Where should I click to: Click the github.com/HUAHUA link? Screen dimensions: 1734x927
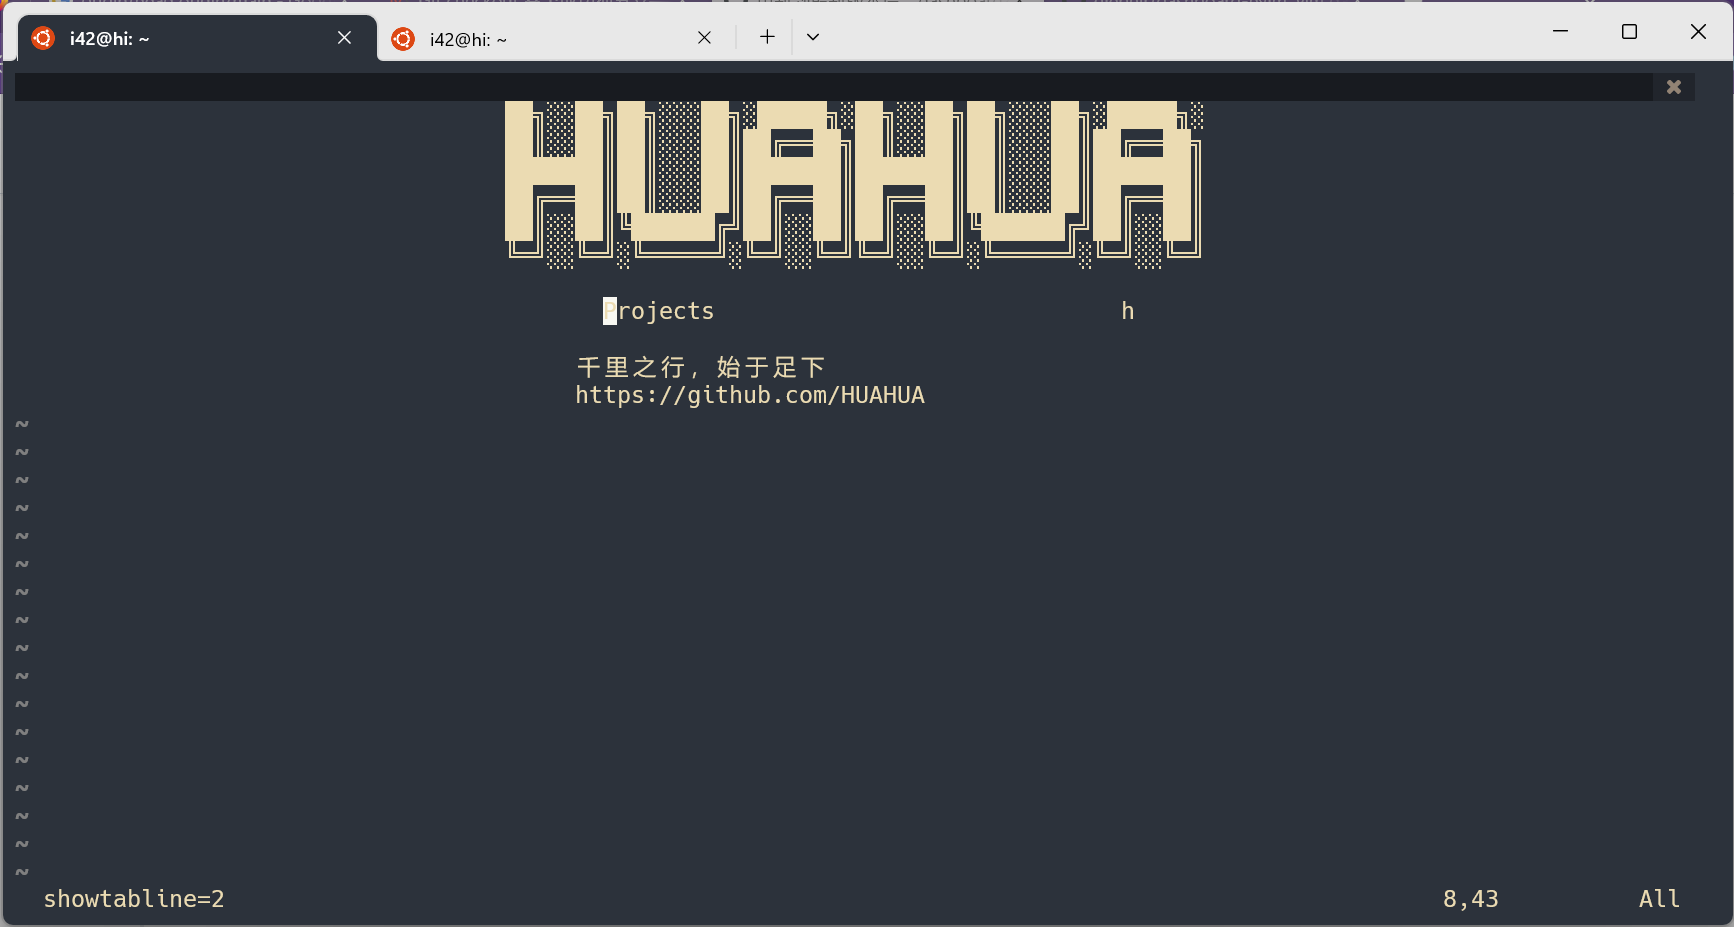[x=750, y=394]
